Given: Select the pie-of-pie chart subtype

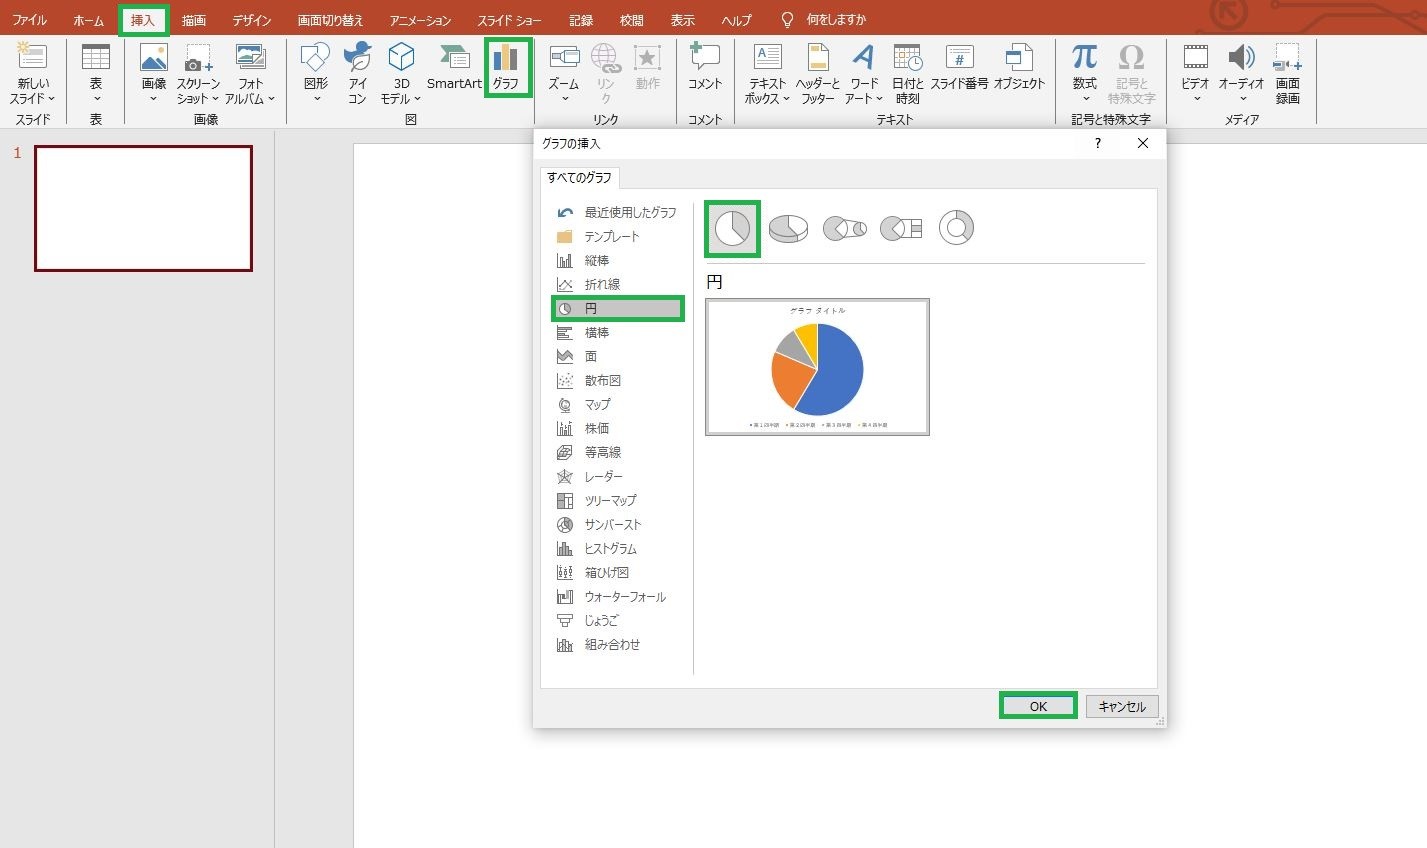Looking at the screenshot, I should pyautogui.click(x=845, y=229).
